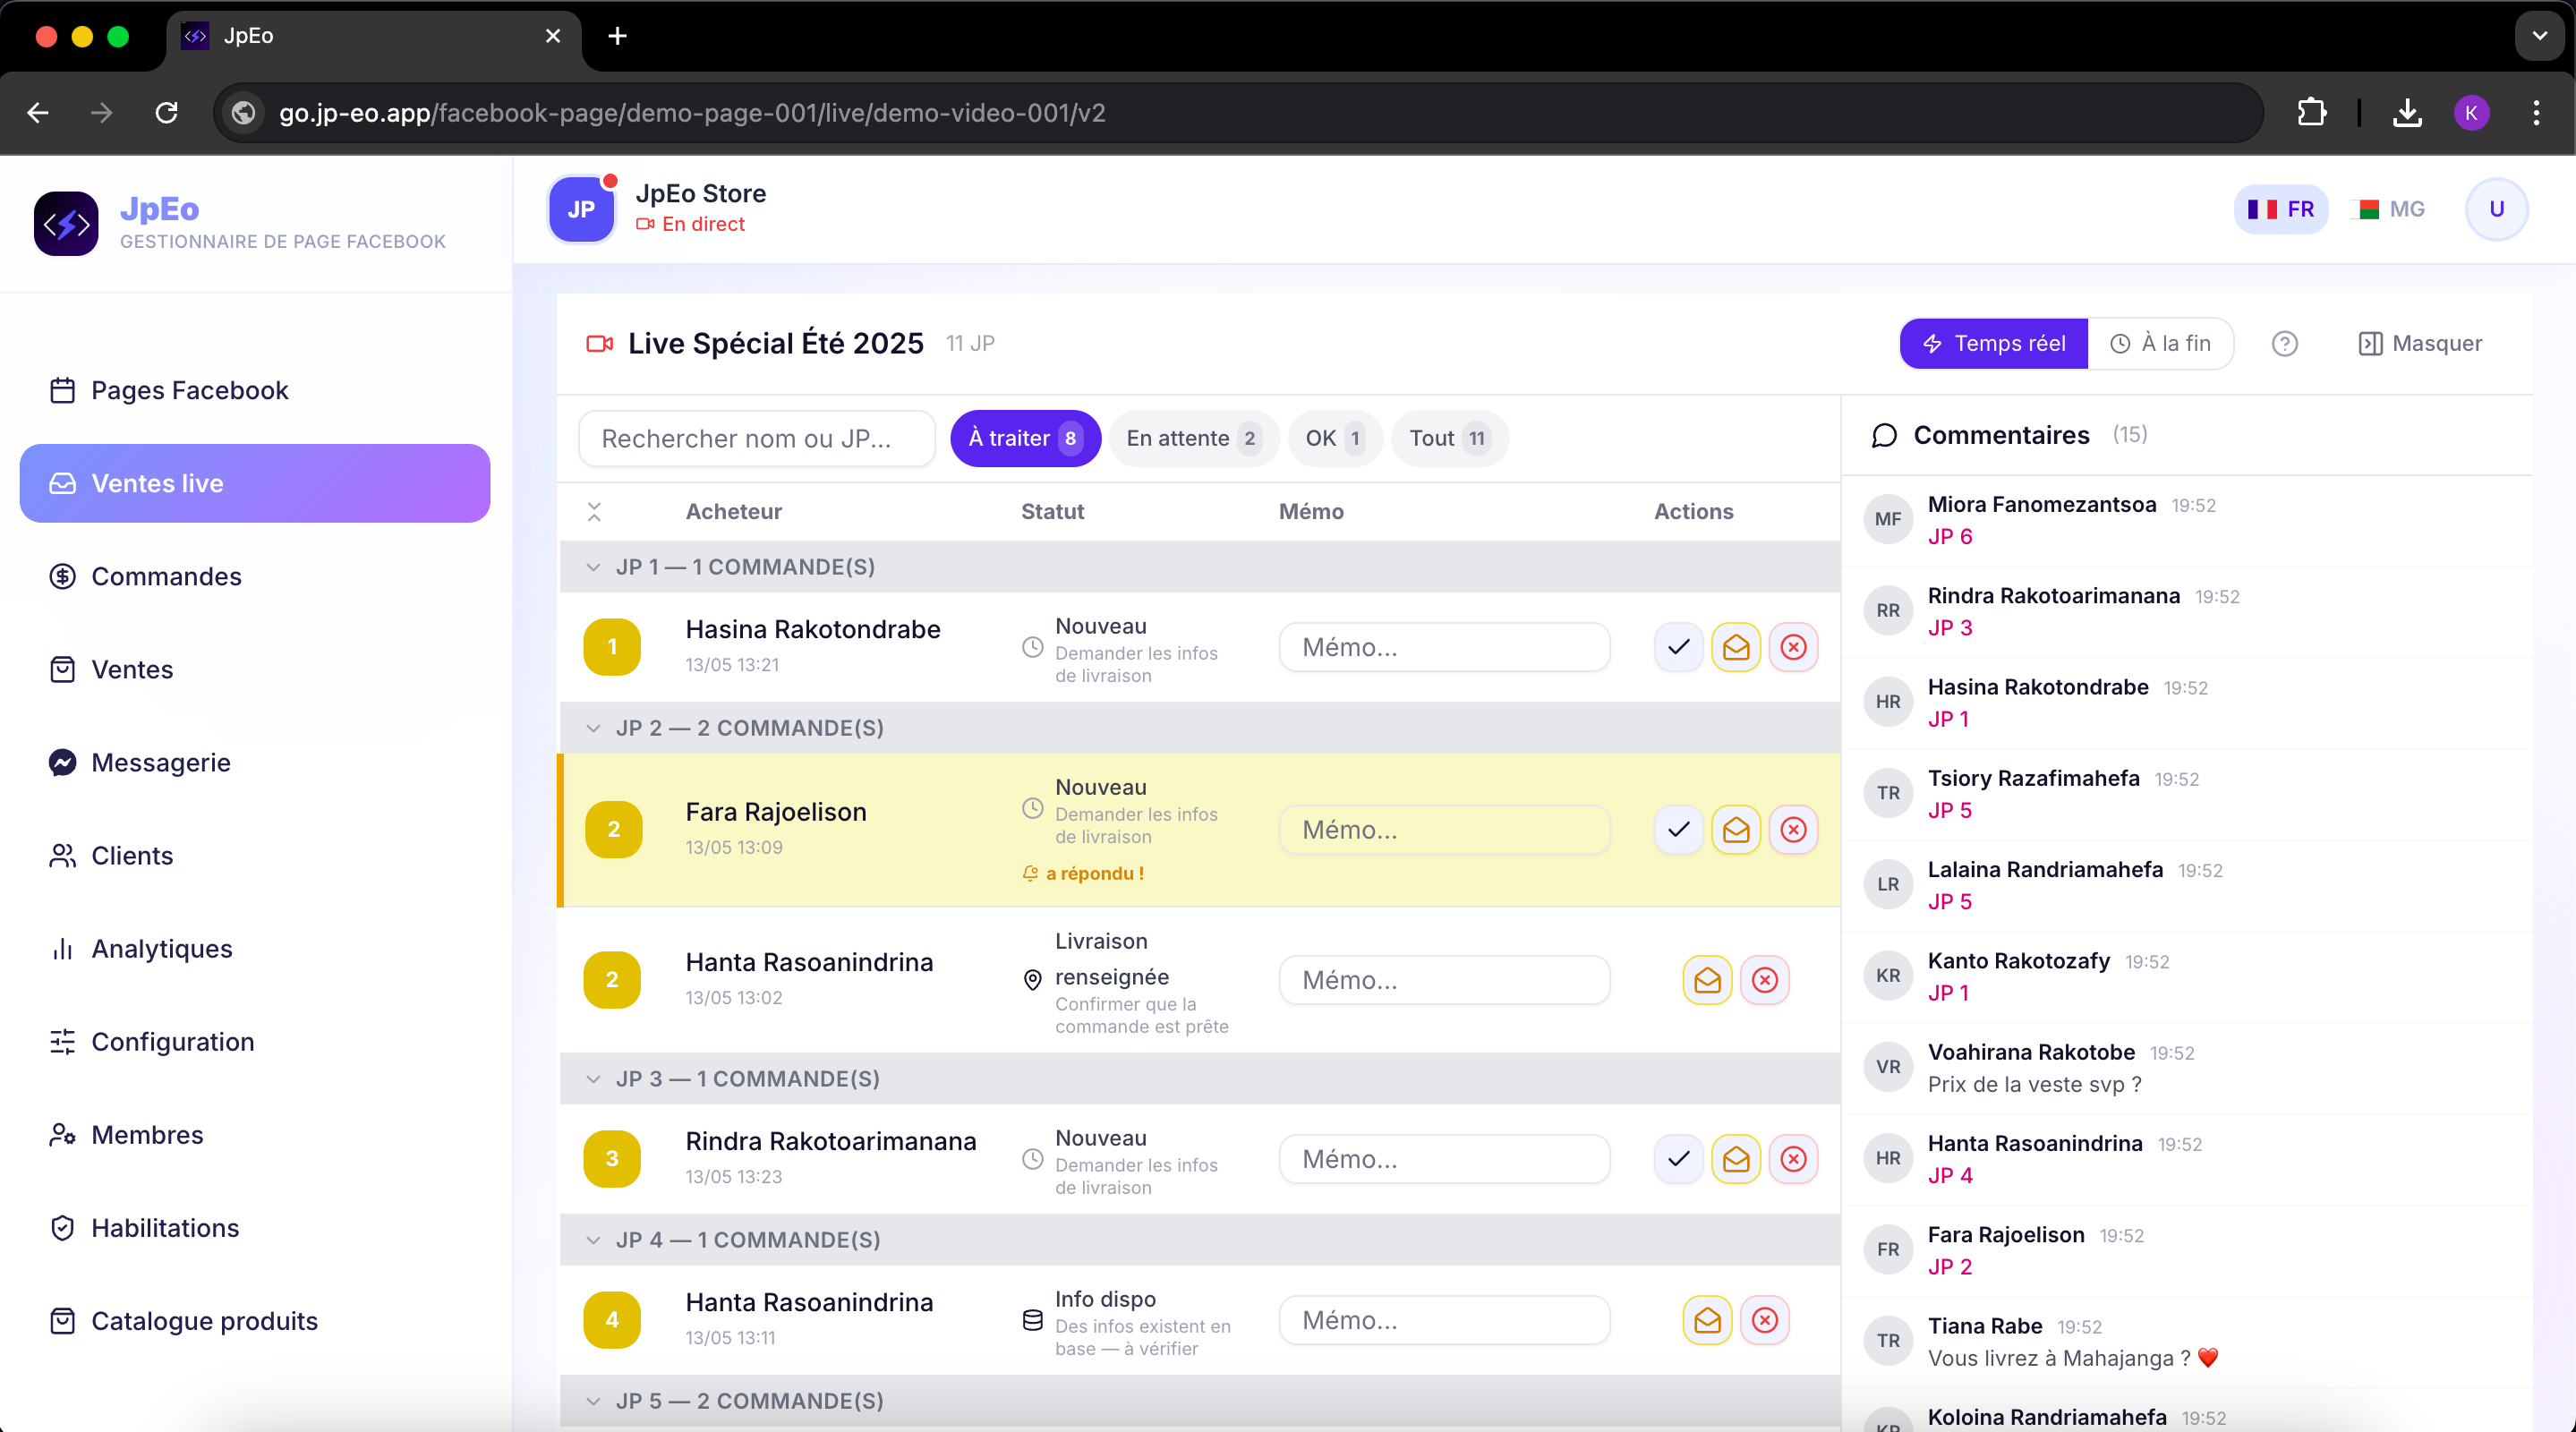Collapse the JP 1 group

tap(593, 567)
